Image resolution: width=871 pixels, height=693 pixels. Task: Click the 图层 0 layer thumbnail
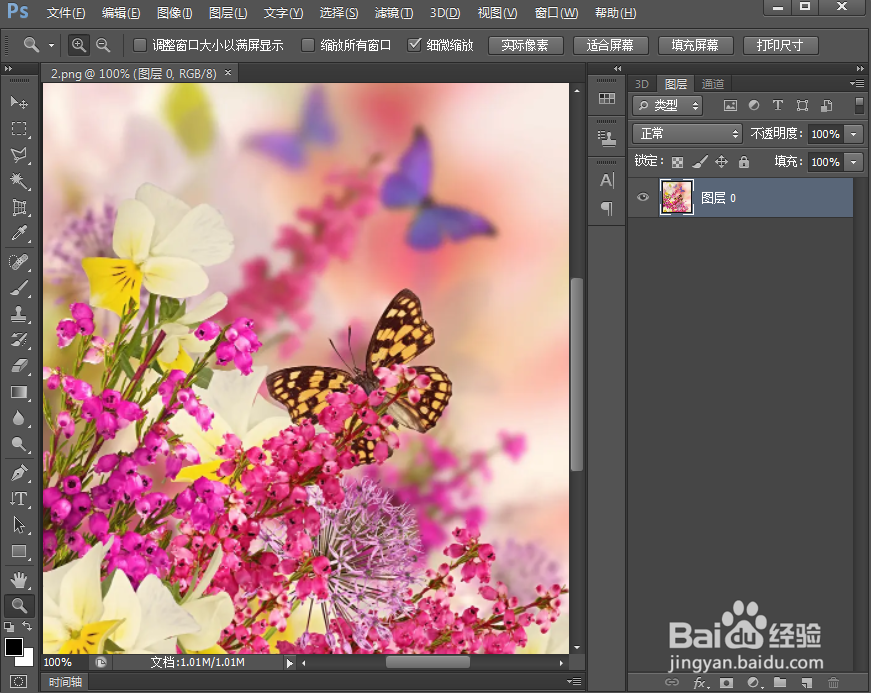(x=676, y=197)
